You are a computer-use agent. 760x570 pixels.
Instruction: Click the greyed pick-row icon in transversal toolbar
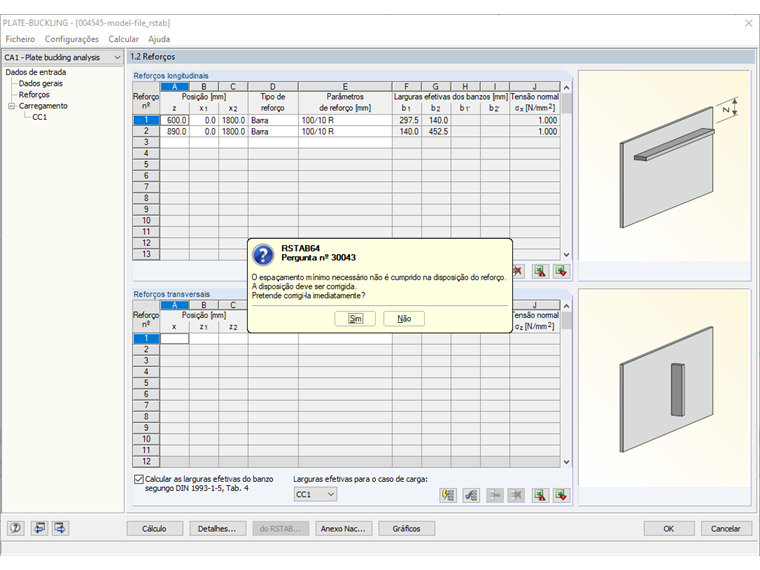(494, 495)
